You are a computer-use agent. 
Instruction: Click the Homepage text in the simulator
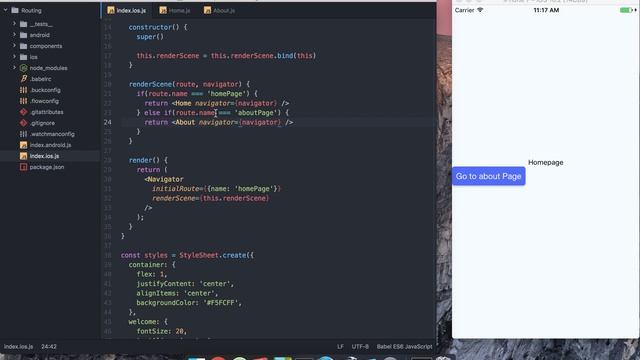coord(545,162)
